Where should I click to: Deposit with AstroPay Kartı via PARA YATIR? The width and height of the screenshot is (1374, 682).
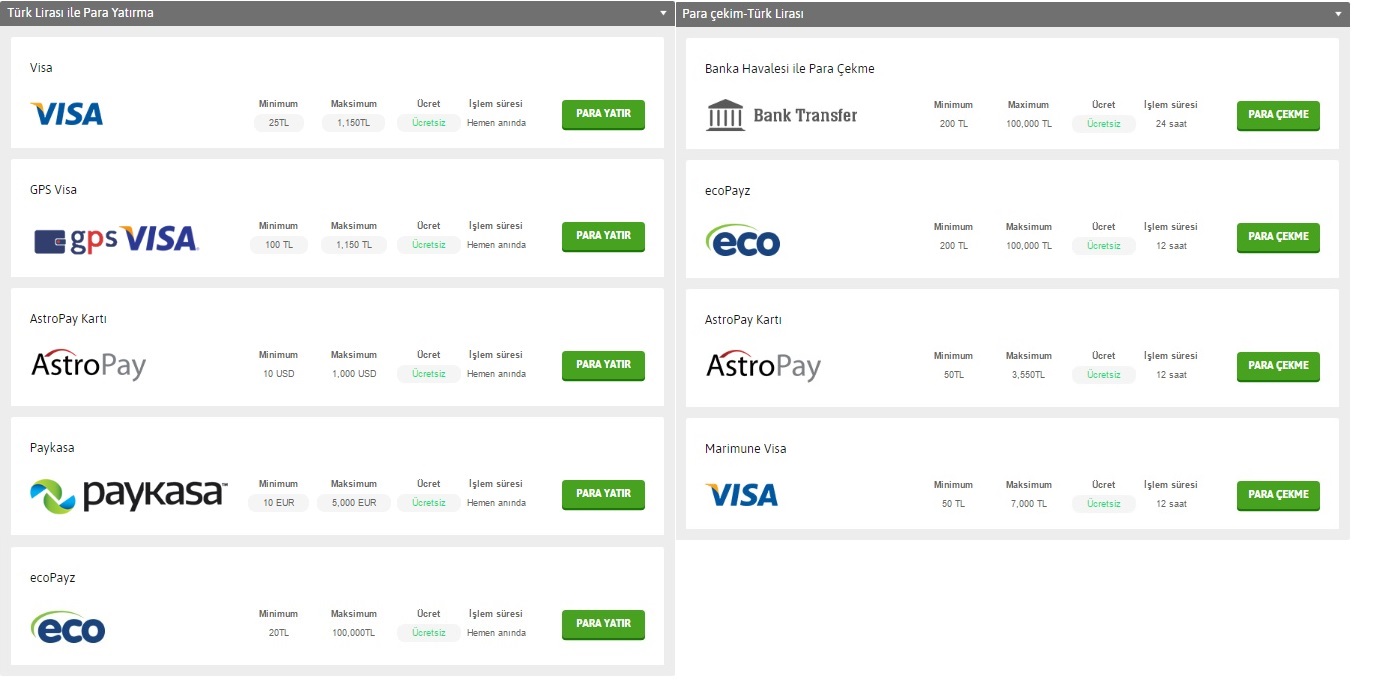[x=603, y=365]
